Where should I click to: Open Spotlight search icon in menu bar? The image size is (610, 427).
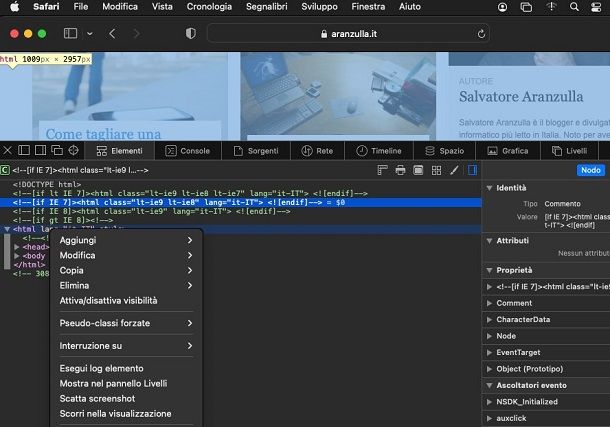(574, 7)
